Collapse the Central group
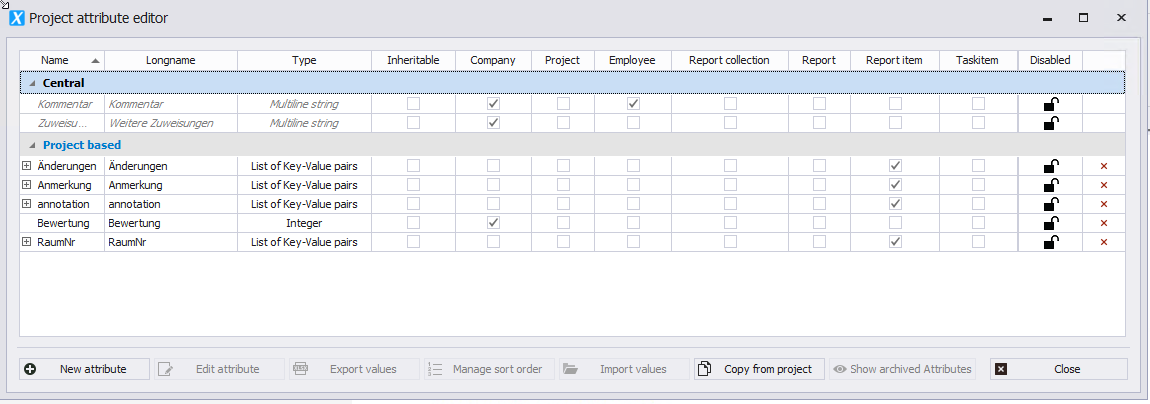 pyautogui.click(x=32, y=84)
